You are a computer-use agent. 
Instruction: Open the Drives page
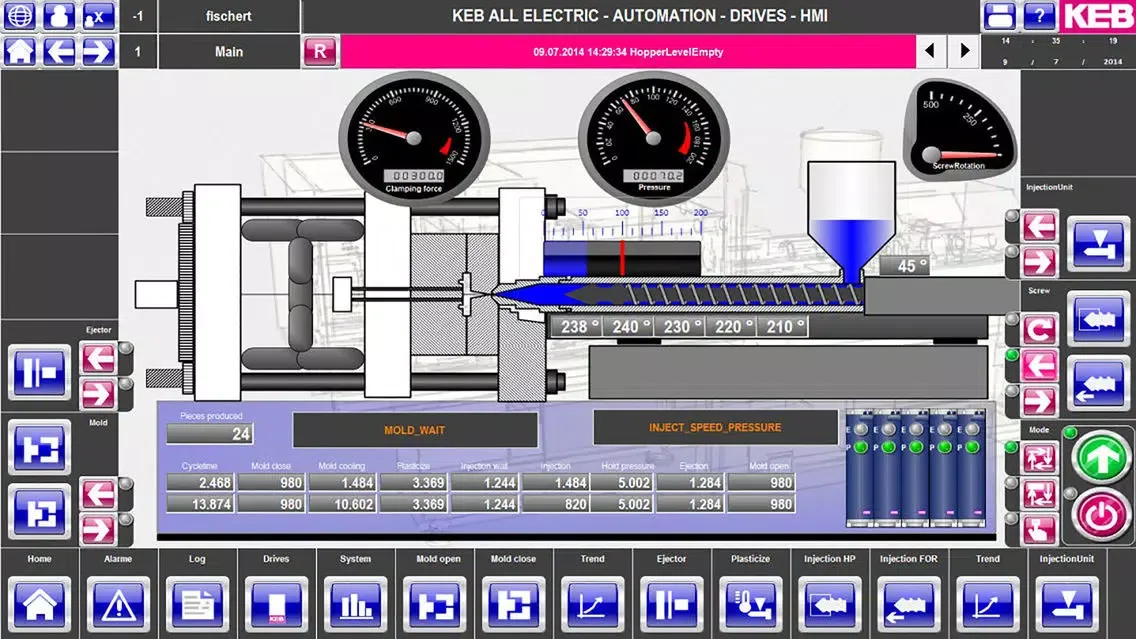(x=276, y=604)
